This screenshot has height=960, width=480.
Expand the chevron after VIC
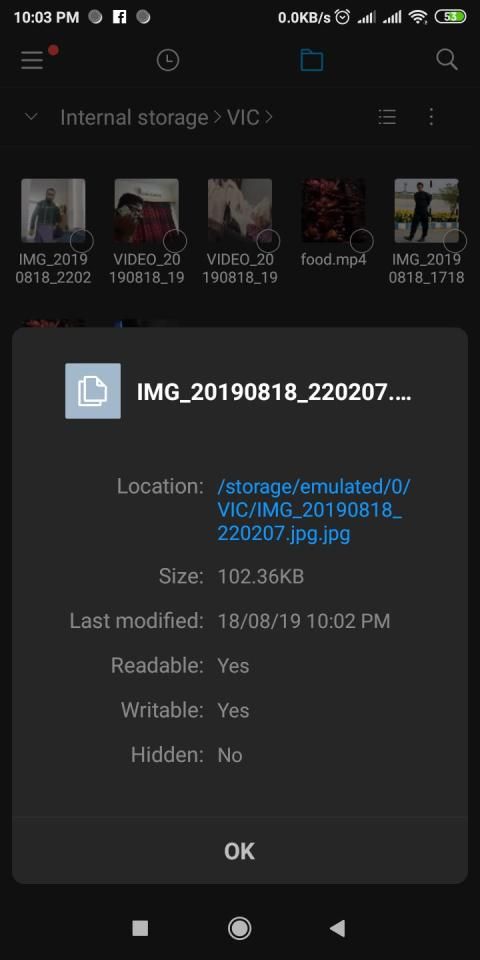coord(268,118)
